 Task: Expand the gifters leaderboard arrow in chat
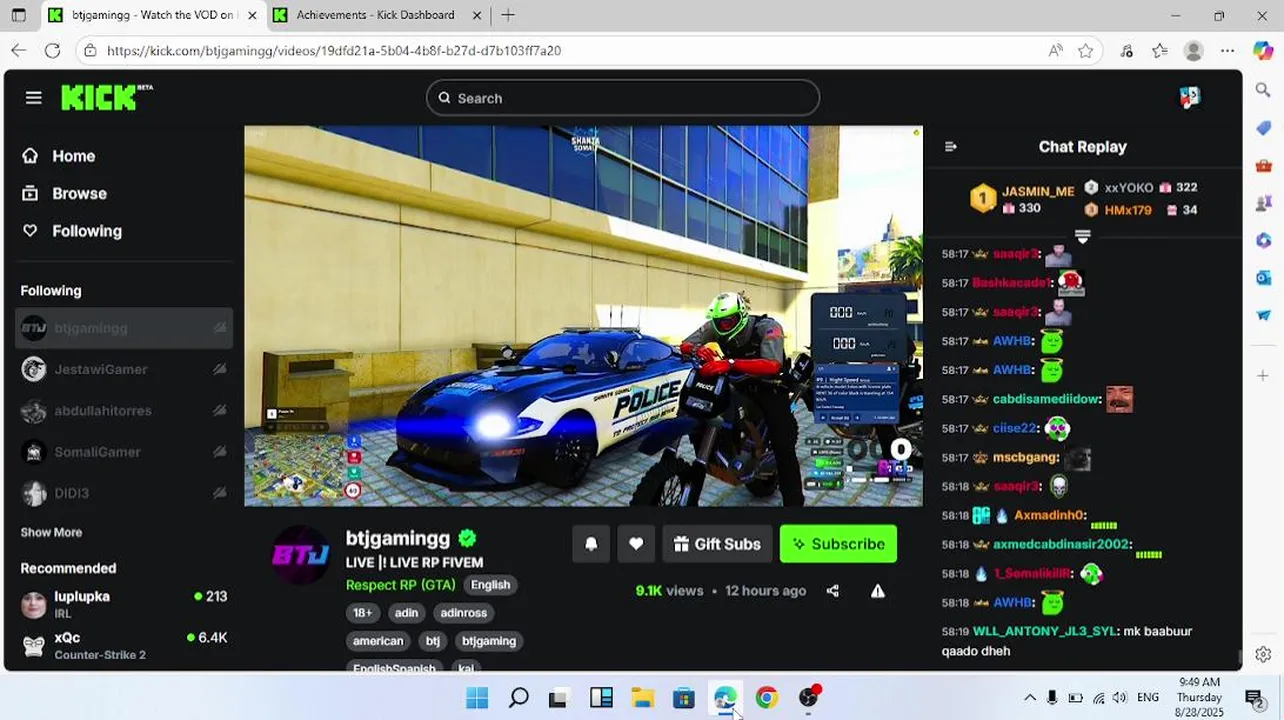click(1082, 237)
